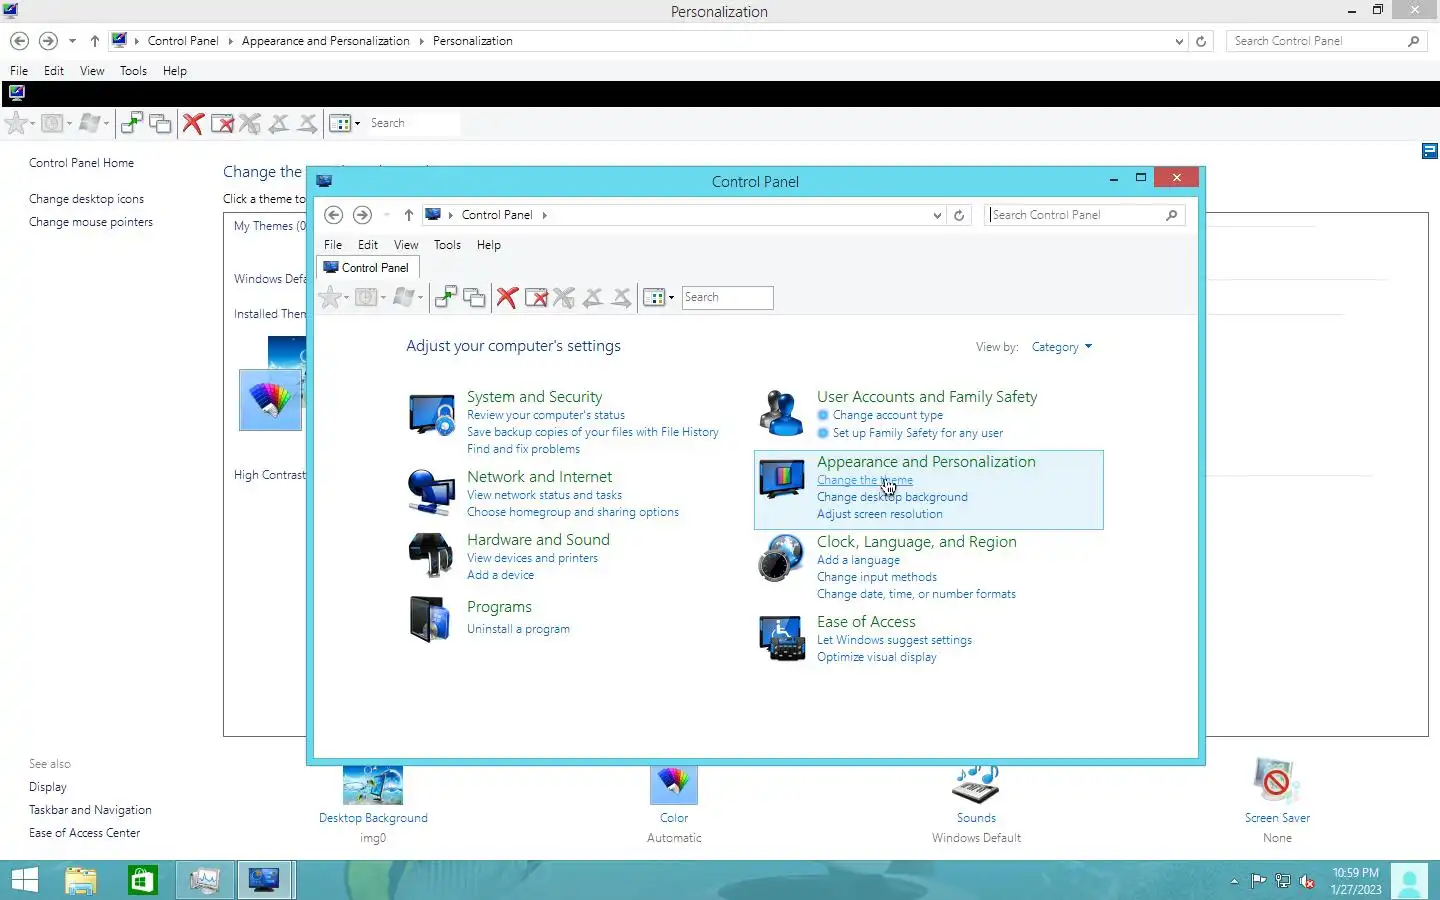Click the clock showing 10:59 PM
Viewport: 1440px width, 900px height.
(1355, 873)
